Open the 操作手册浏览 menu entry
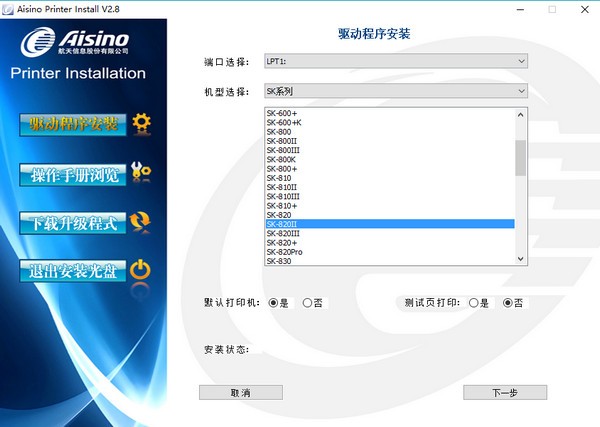600x427 pixels. (73, 174)
